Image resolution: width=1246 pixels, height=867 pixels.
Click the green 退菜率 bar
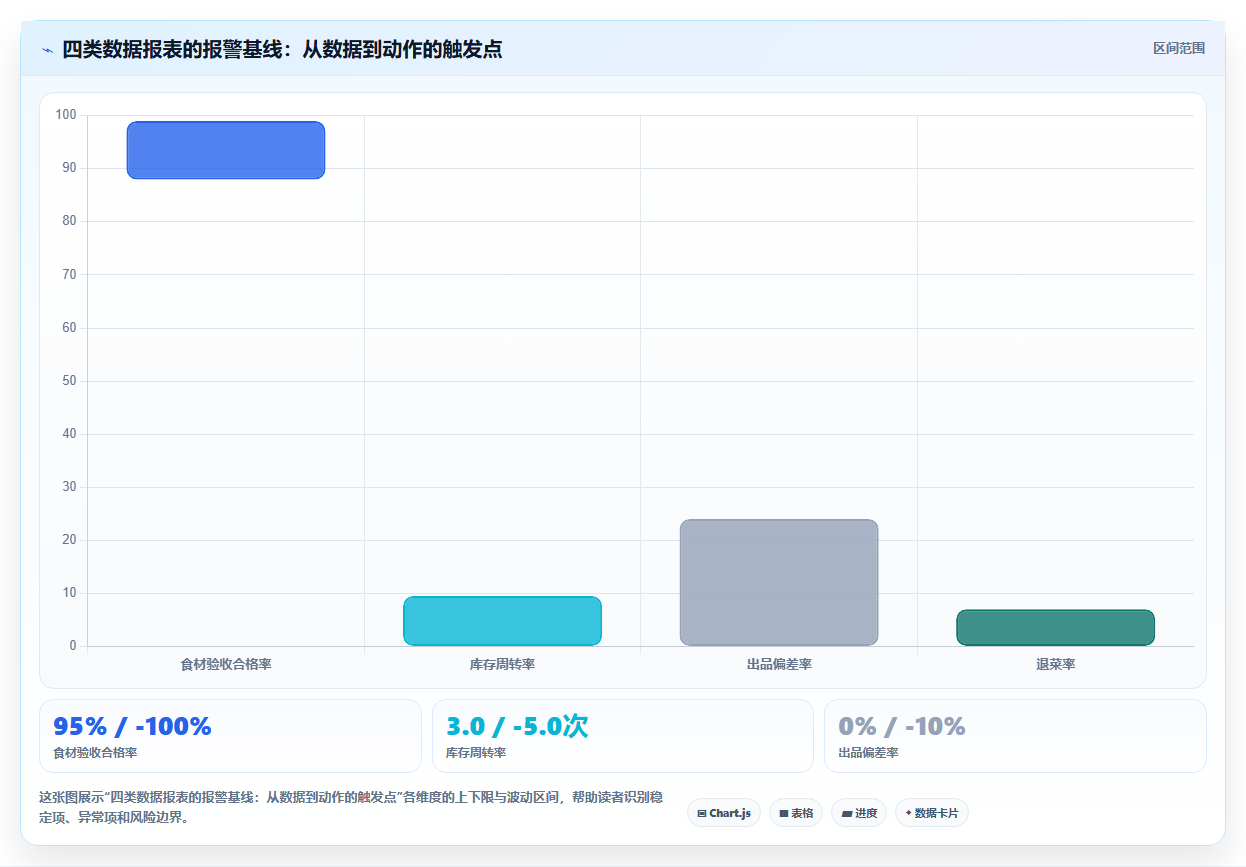coord(1055,627)
